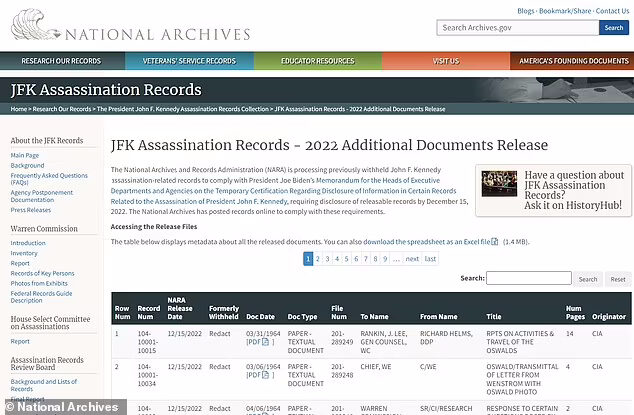Image resolution: width=634 pixels, height=415 pixels.
Task: Click the HistoryHub thumbnail image
Action: coord(499,184)
